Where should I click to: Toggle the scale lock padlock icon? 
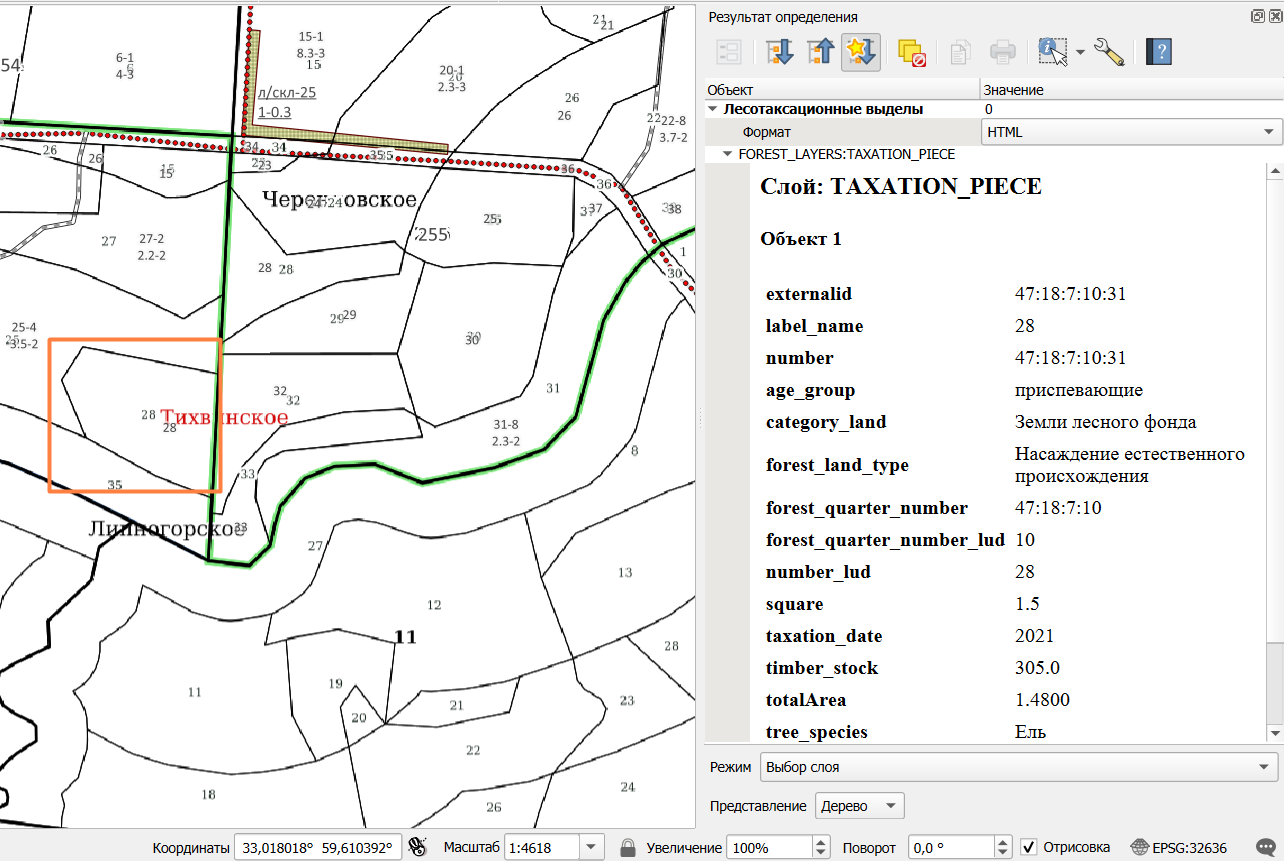coord(628,847)
